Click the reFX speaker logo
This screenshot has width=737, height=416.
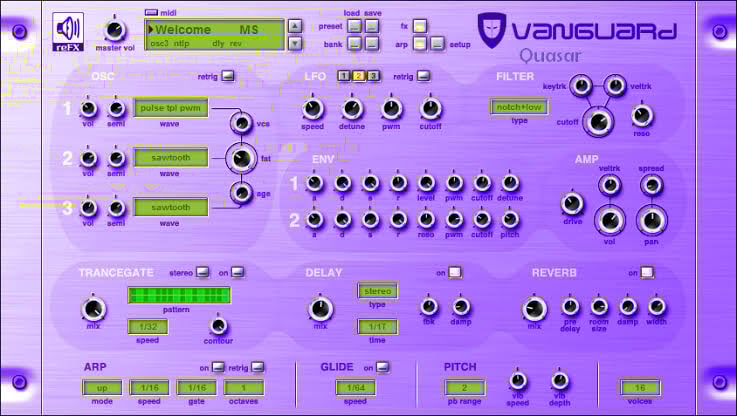tap(68, 31)
